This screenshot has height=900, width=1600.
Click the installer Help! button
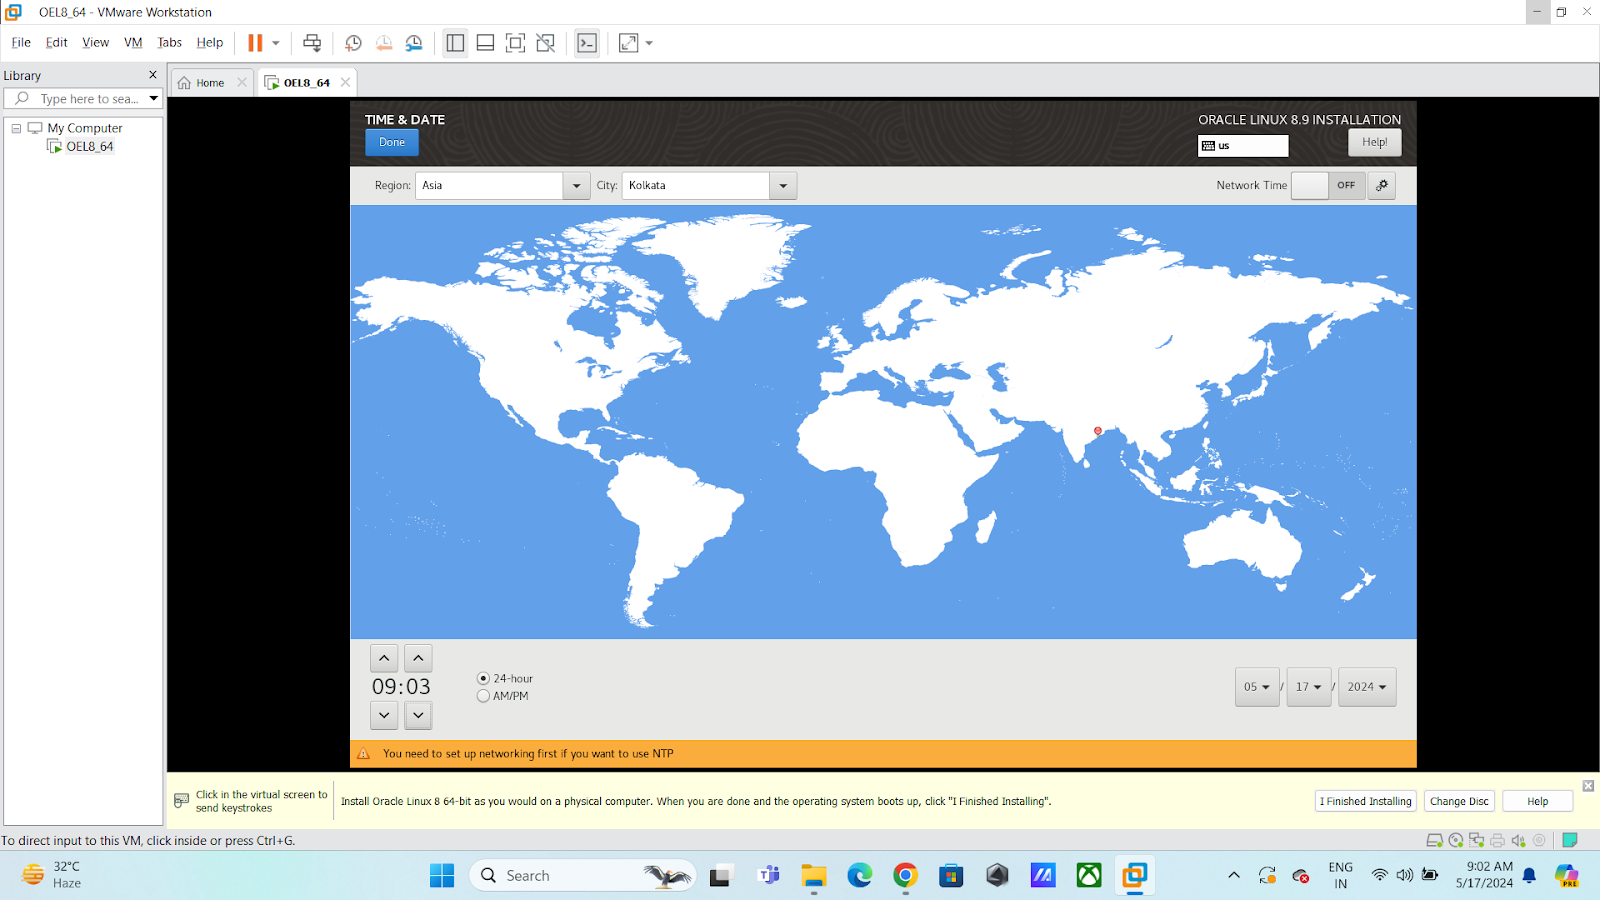[1375, 143]
